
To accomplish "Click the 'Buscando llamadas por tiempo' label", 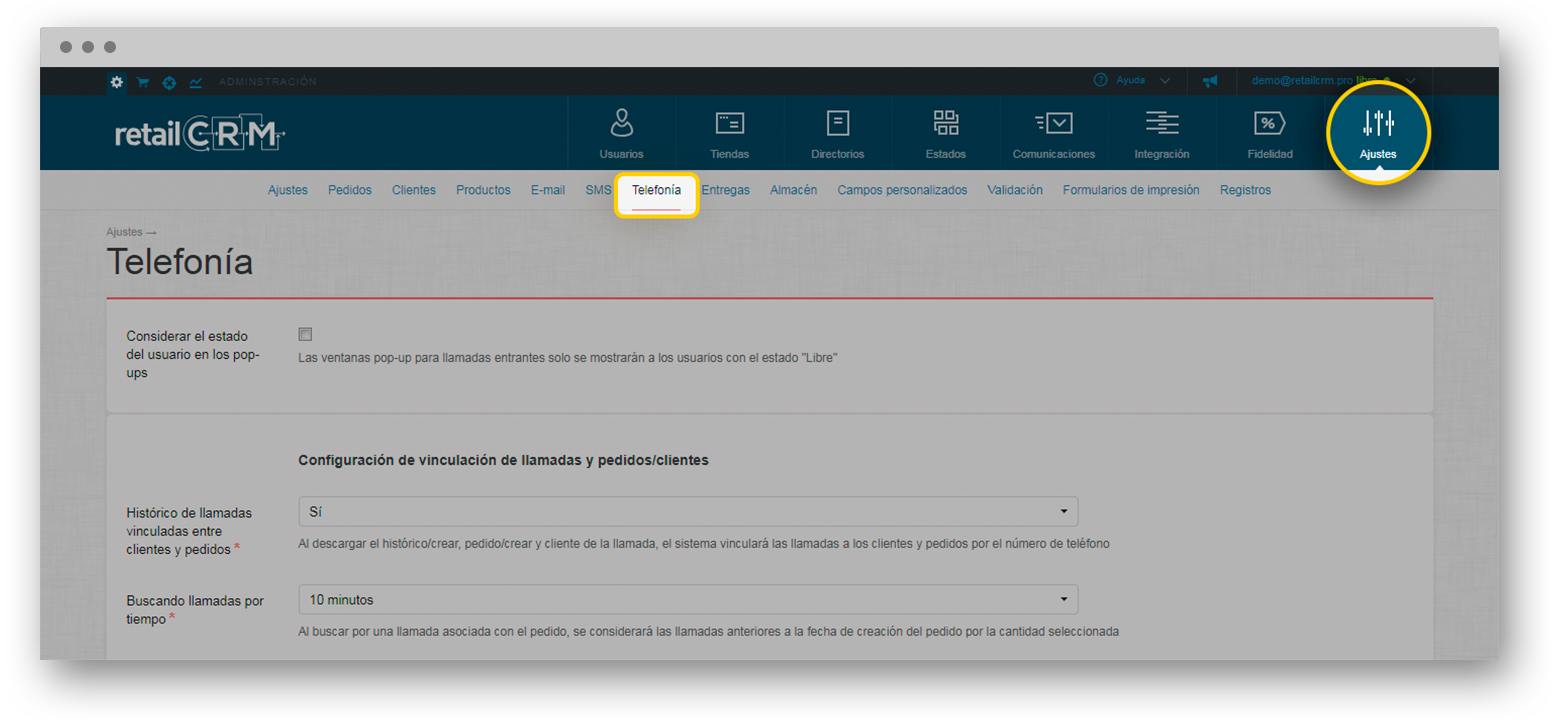I will [x=195, y=610].
